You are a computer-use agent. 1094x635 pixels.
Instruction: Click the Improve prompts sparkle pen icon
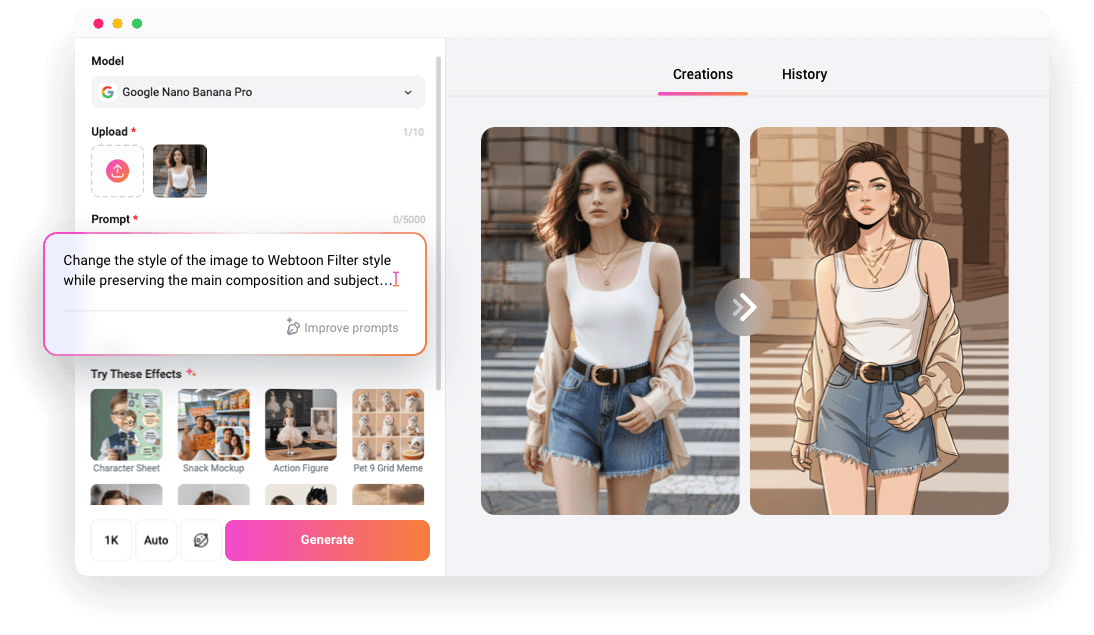[x=293, y=327]
